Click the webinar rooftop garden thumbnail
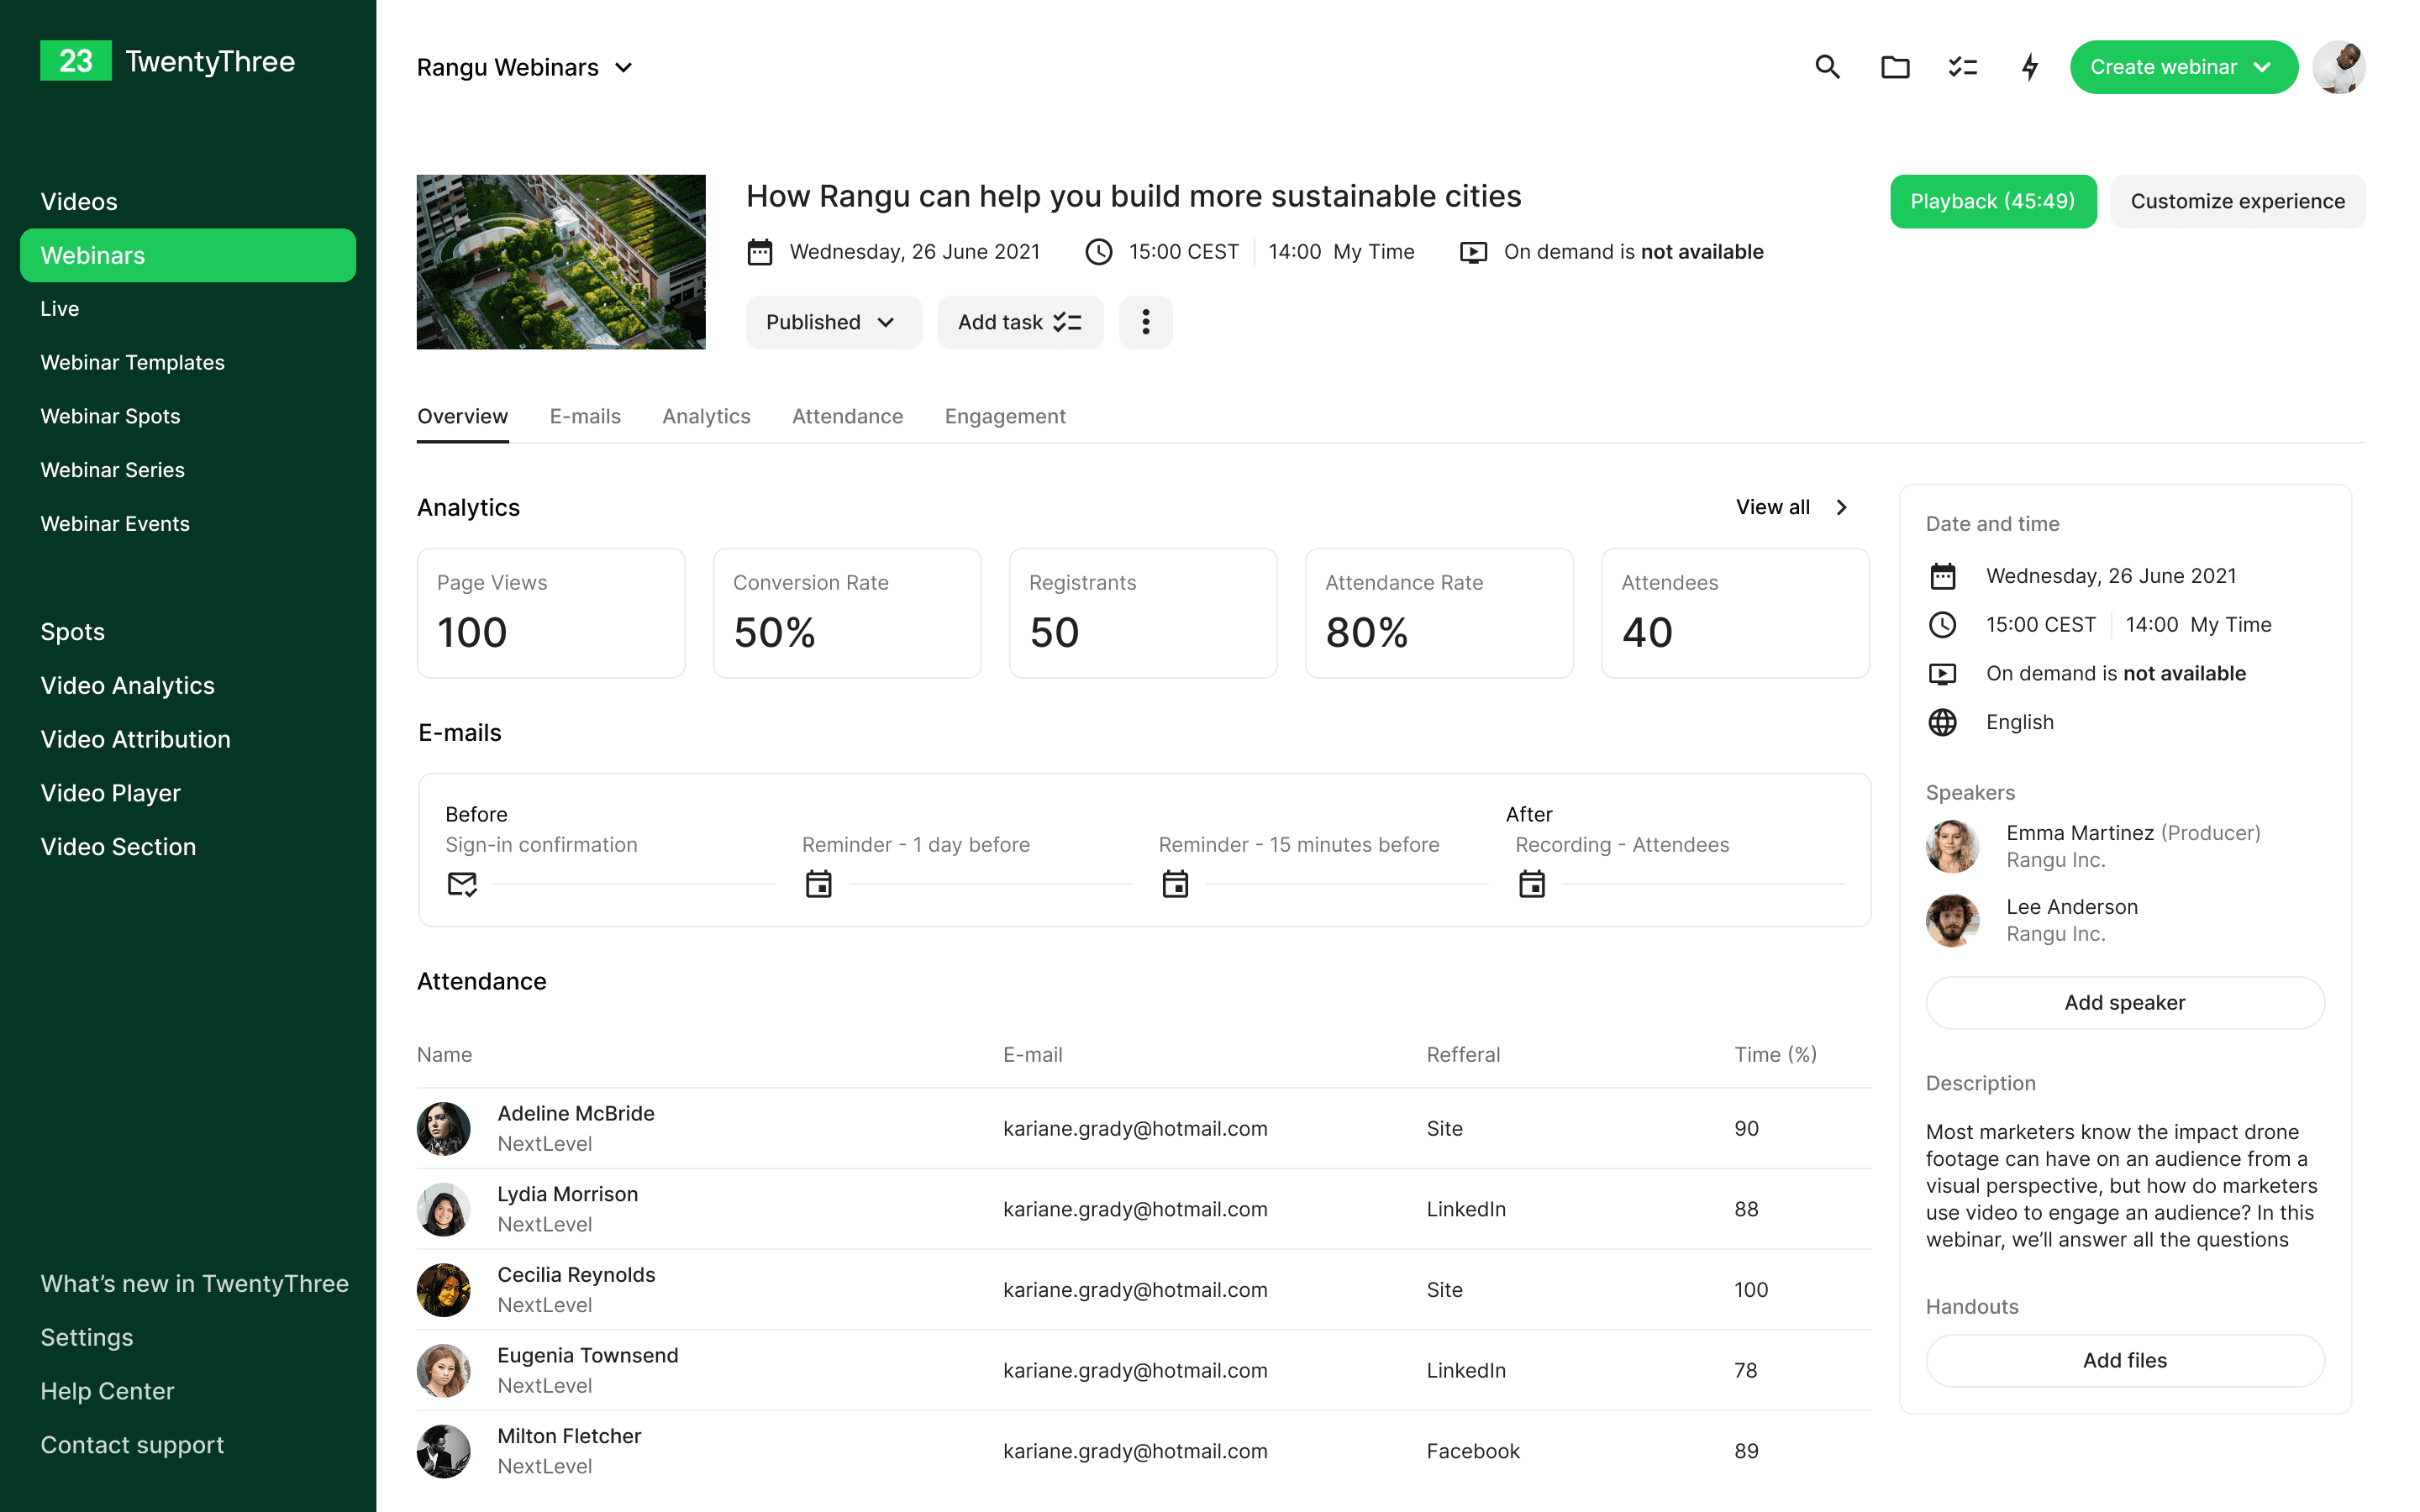This screenshot has height=1512, width=2420. coord(561,262)
